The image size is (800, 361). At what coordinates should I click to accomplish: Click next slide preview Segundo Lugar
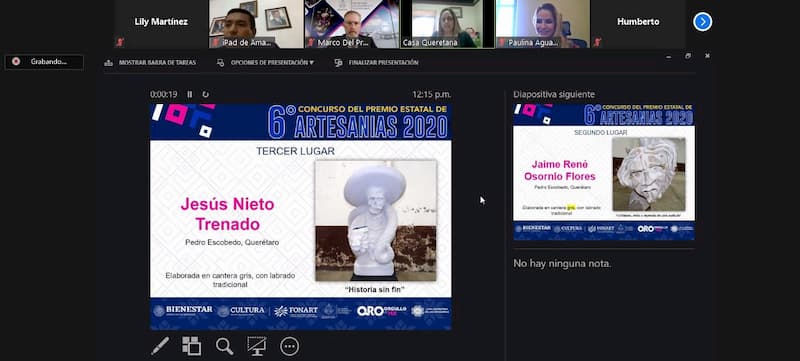click(x=604, y=172)
